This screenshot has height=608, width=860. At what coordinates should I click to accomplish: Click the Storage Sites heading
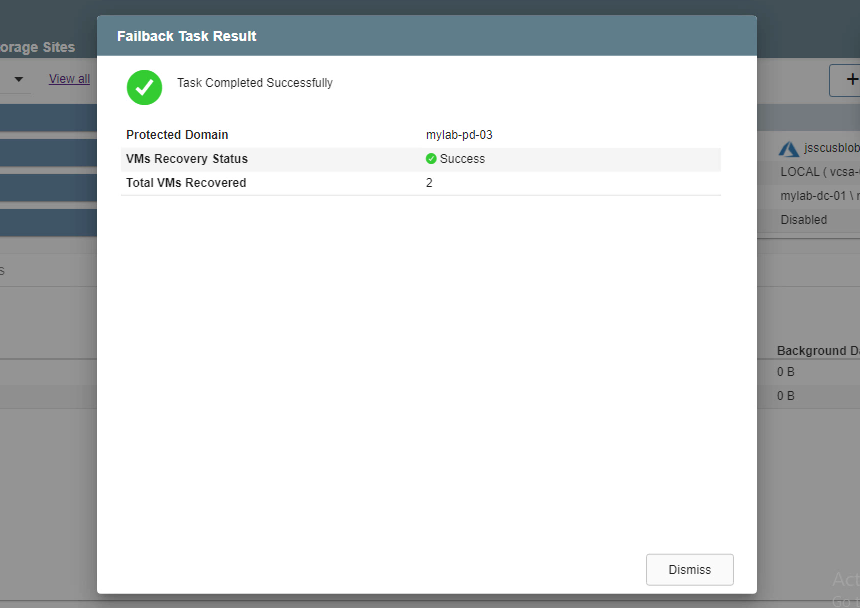coord(37,47)
